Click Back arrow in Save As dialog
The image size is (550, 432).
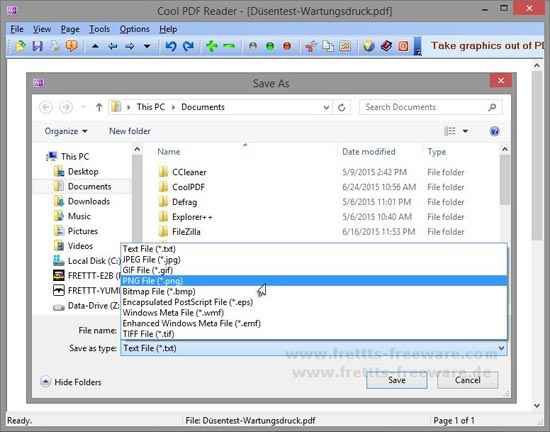pyautogui.click(x=46, y=107)
